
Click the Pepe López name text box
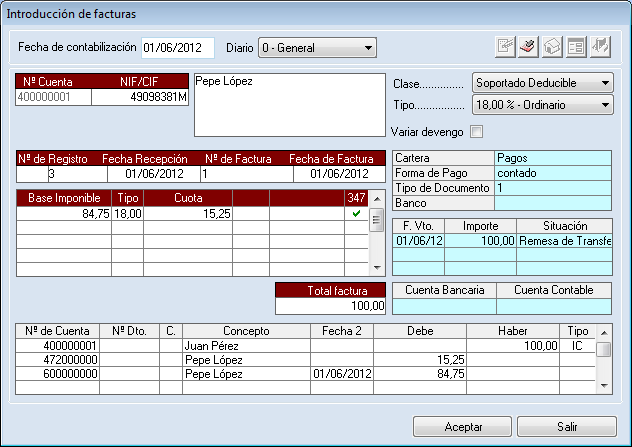click(287, 103)
